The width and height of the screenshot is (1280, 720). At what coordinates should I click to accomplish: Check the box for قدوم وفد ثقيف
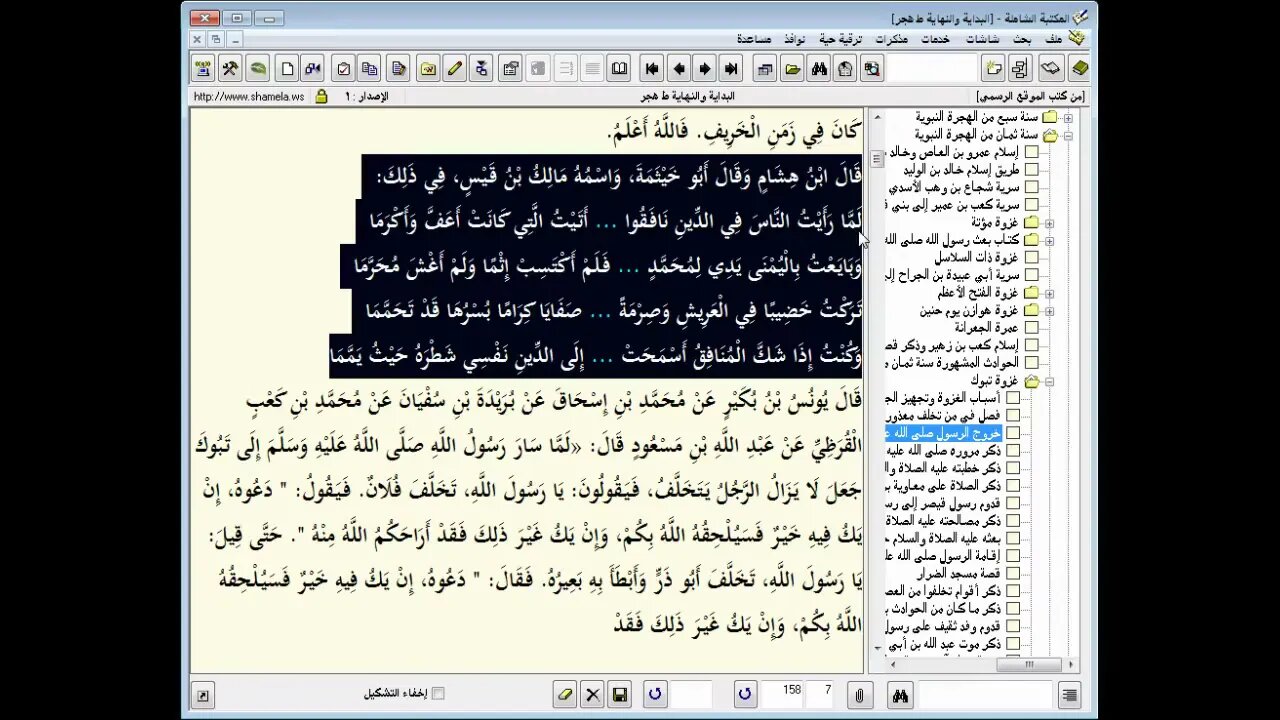point(1013,626)
